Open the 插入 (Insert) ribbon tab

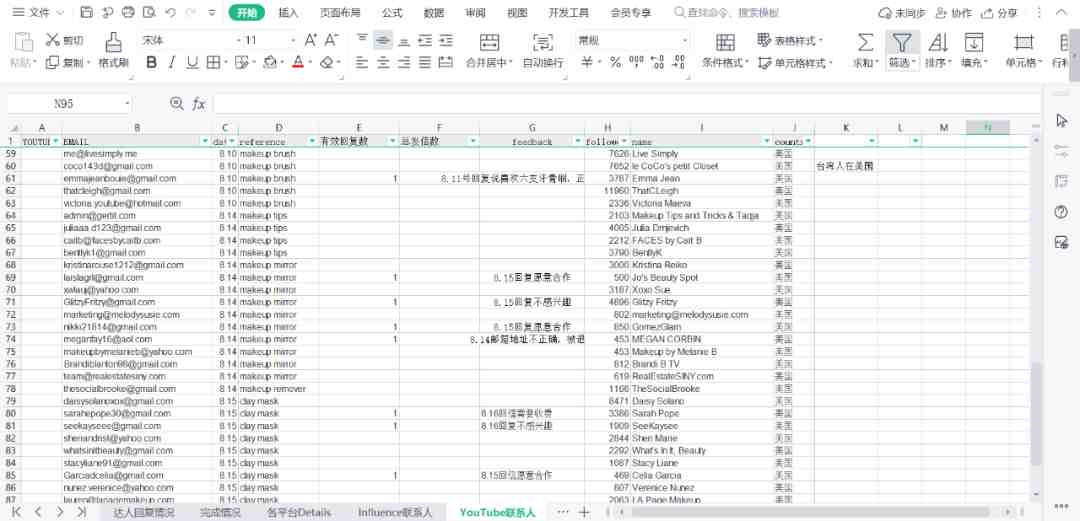click(x=288, y=13)
